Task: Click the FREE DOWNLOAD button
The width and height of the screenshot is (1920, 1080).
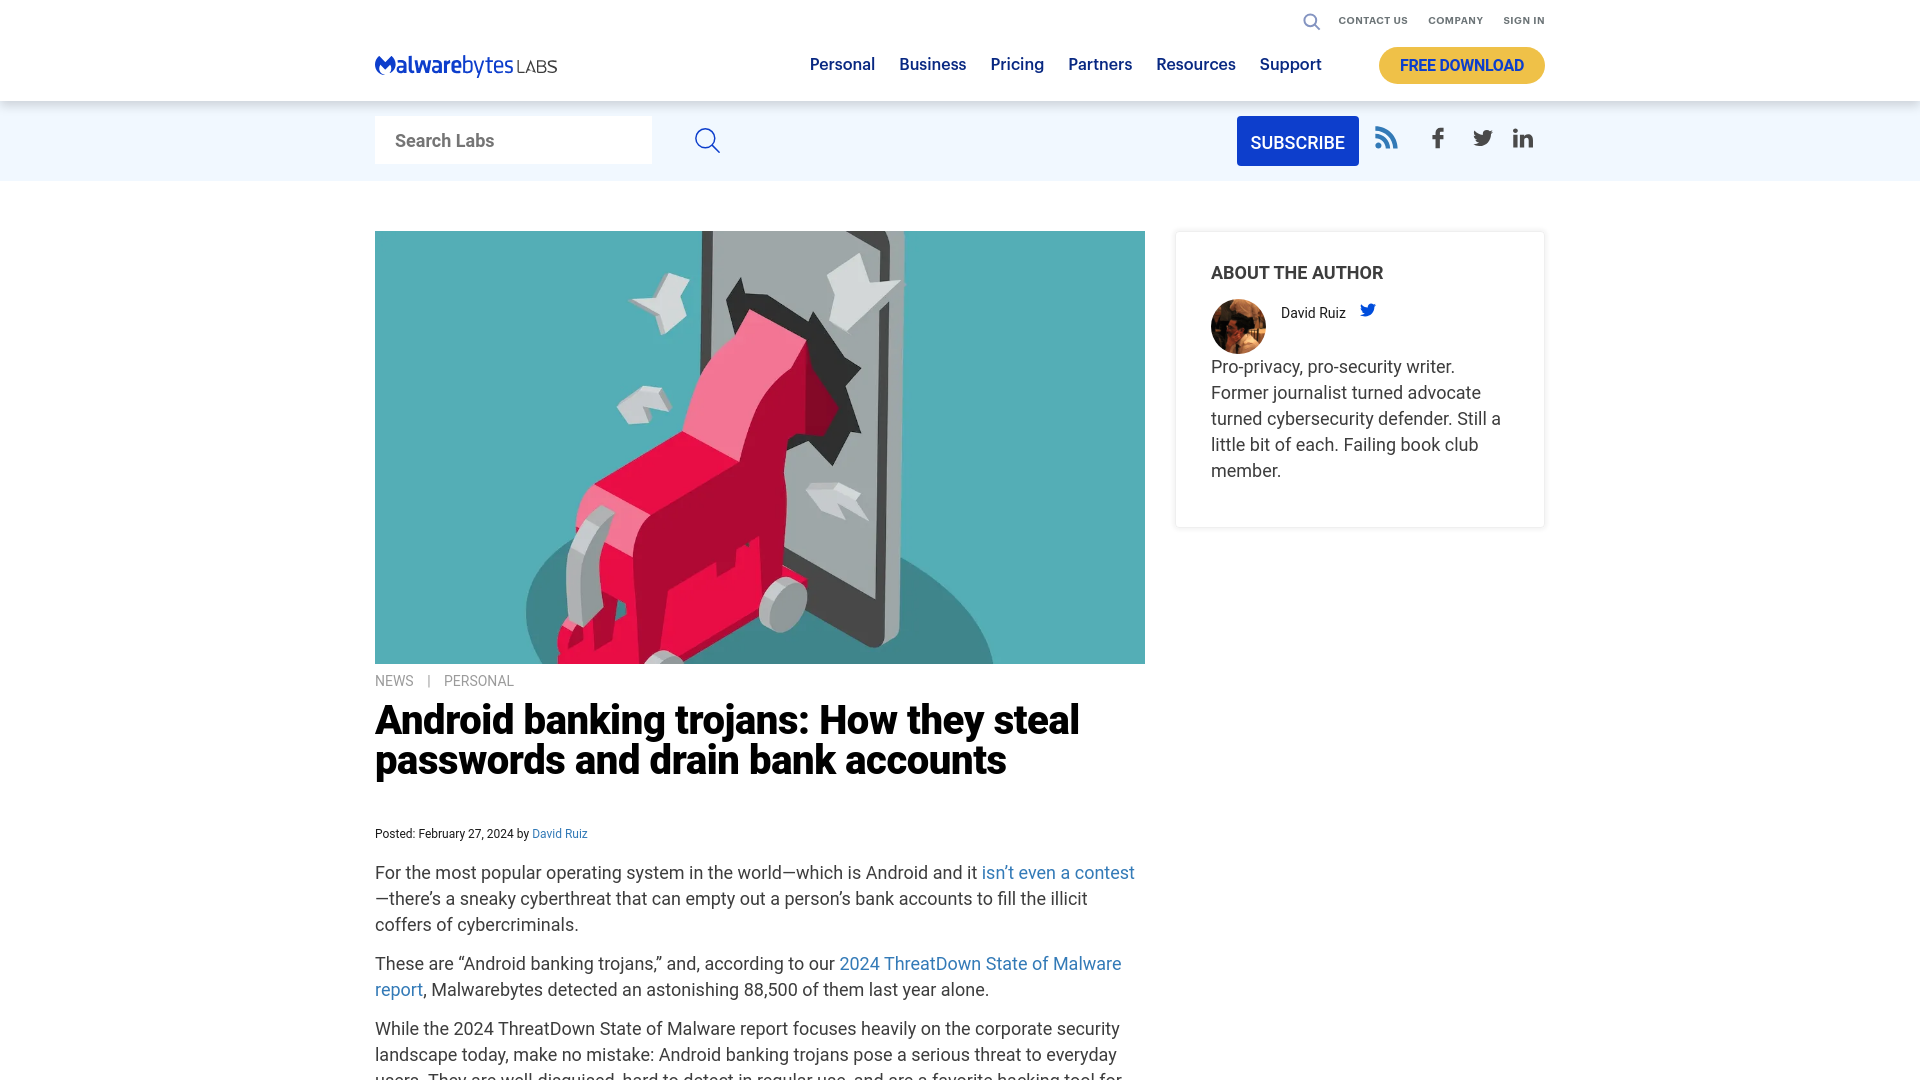Action: [1461, 65]
